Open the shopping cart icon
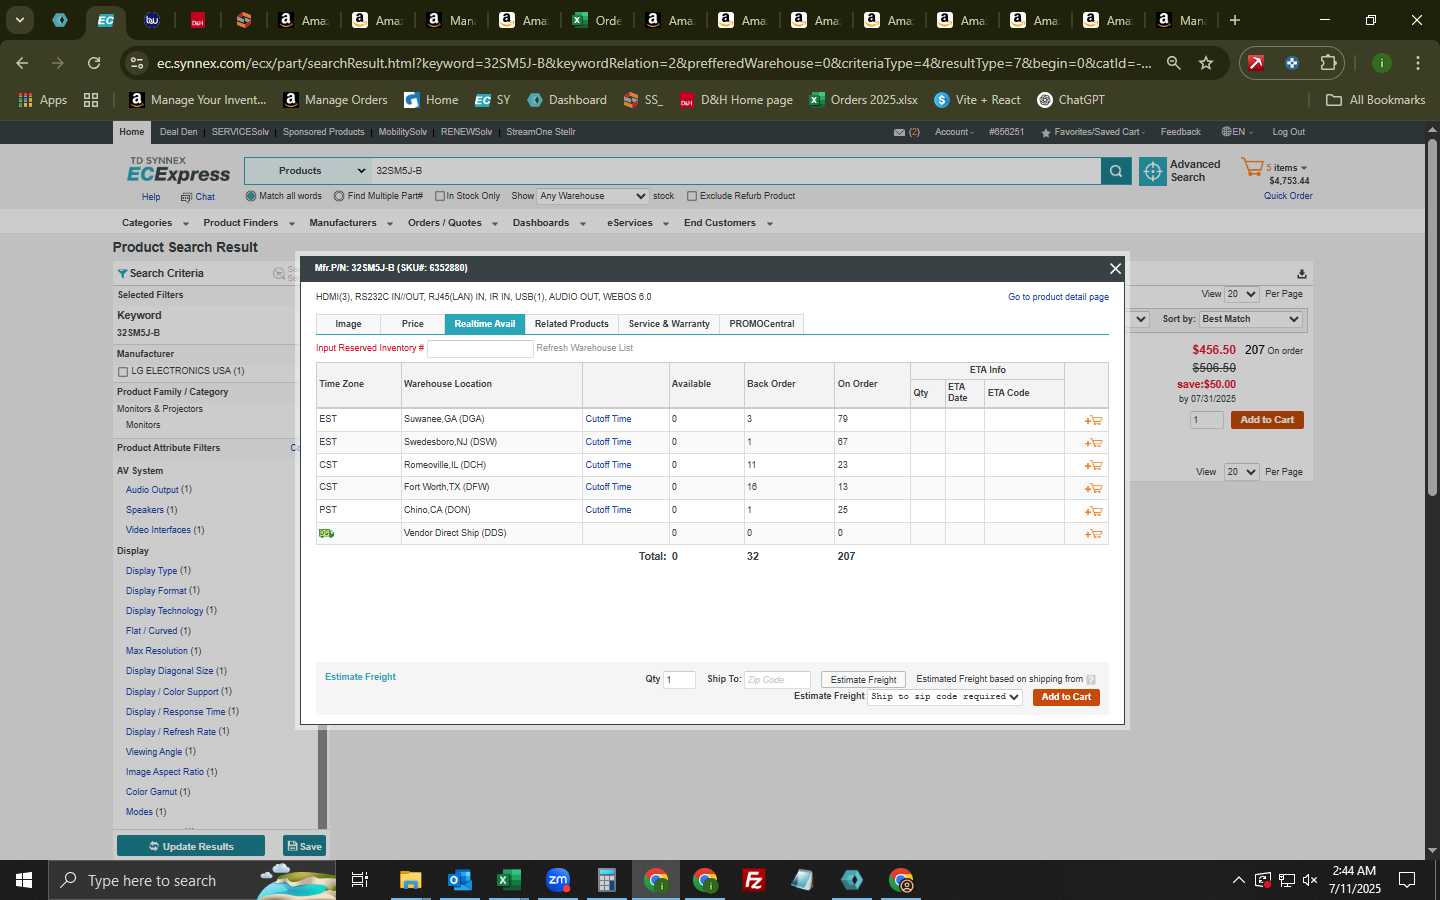The width and height of the screenshot is (1440, 900). (1252, 167)
